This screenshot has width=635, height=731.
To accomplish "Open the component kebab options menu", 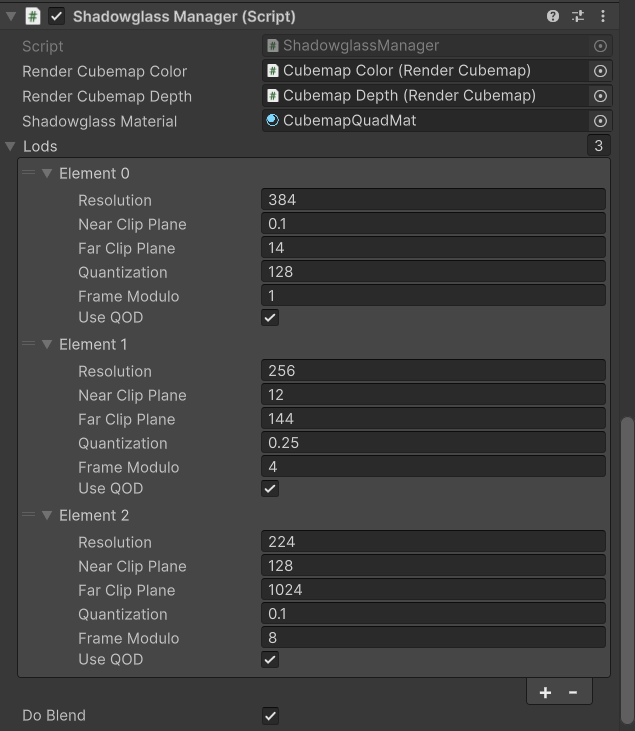I will (x=602, y=17).
